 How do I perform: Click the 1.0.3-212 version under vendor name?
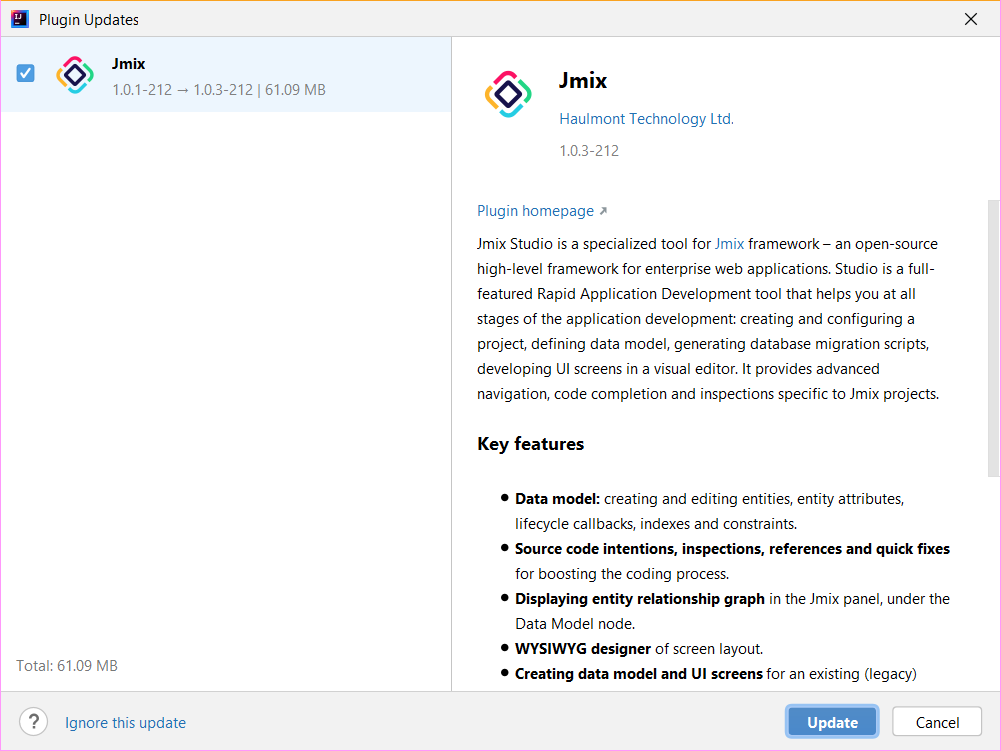[x=589, y=151]
